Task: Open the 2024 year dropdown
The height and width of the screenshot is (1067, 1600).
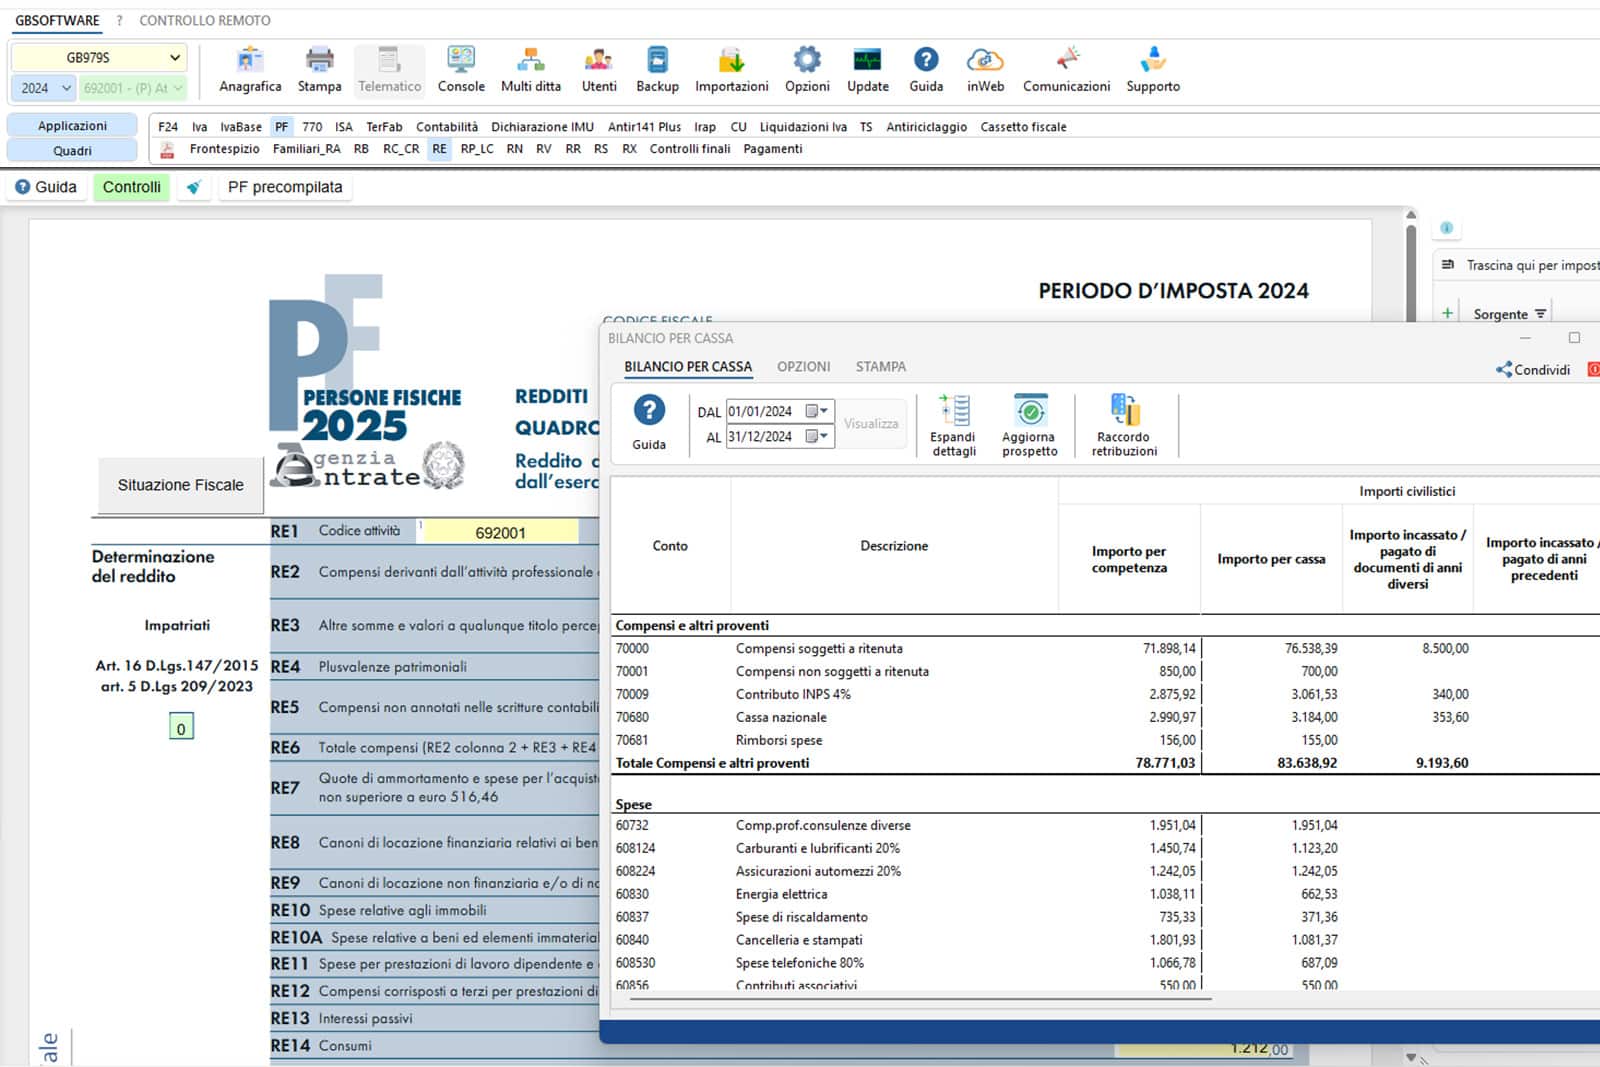Action: pyautogui.click(x=66, y=88)
